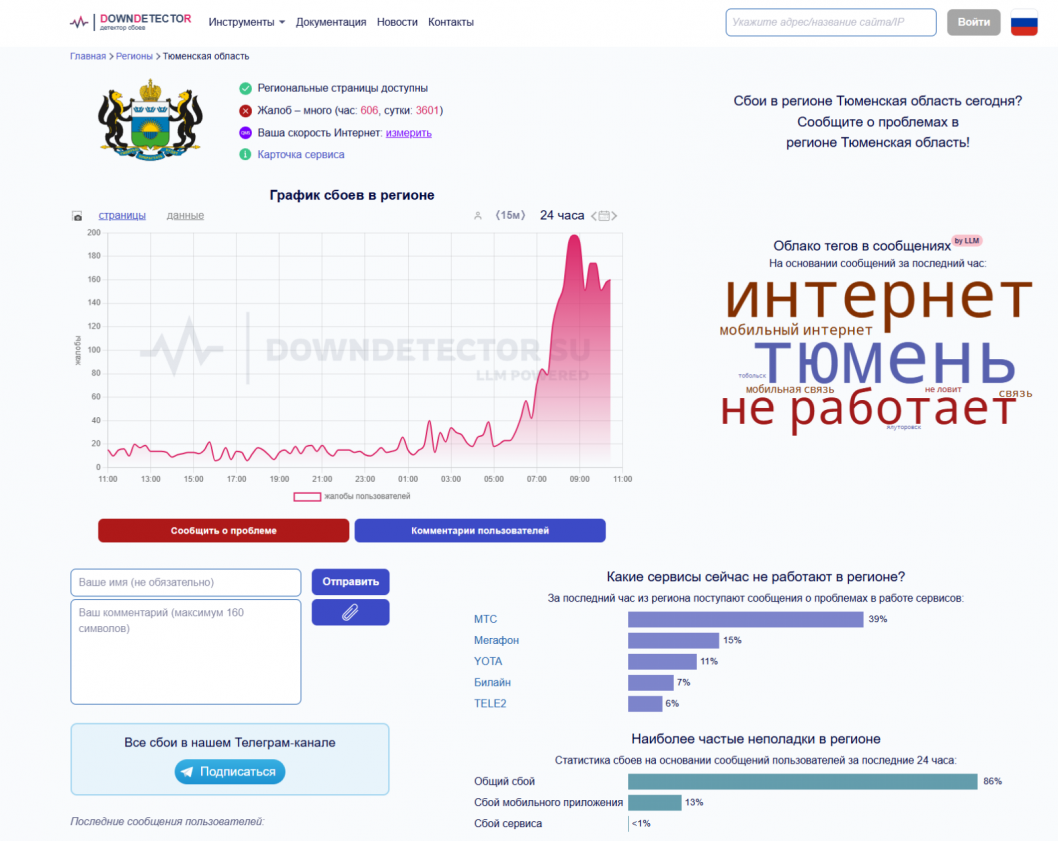Click the green info icon near Карточка сервиса
Image resolution: width=1058 pixels, height=841 pixels.
click(x=245, y=155)
